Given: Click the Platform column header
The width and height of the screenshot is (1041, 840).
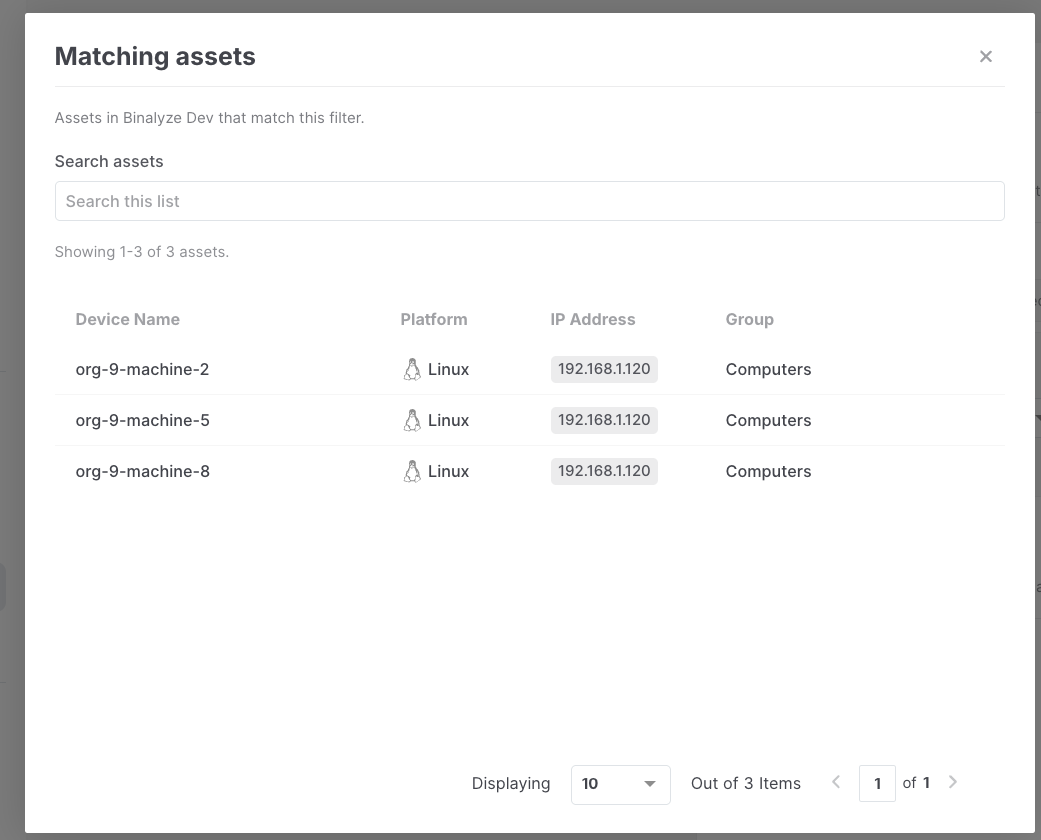Looking at the screenshot, I should tap(434, 319).
